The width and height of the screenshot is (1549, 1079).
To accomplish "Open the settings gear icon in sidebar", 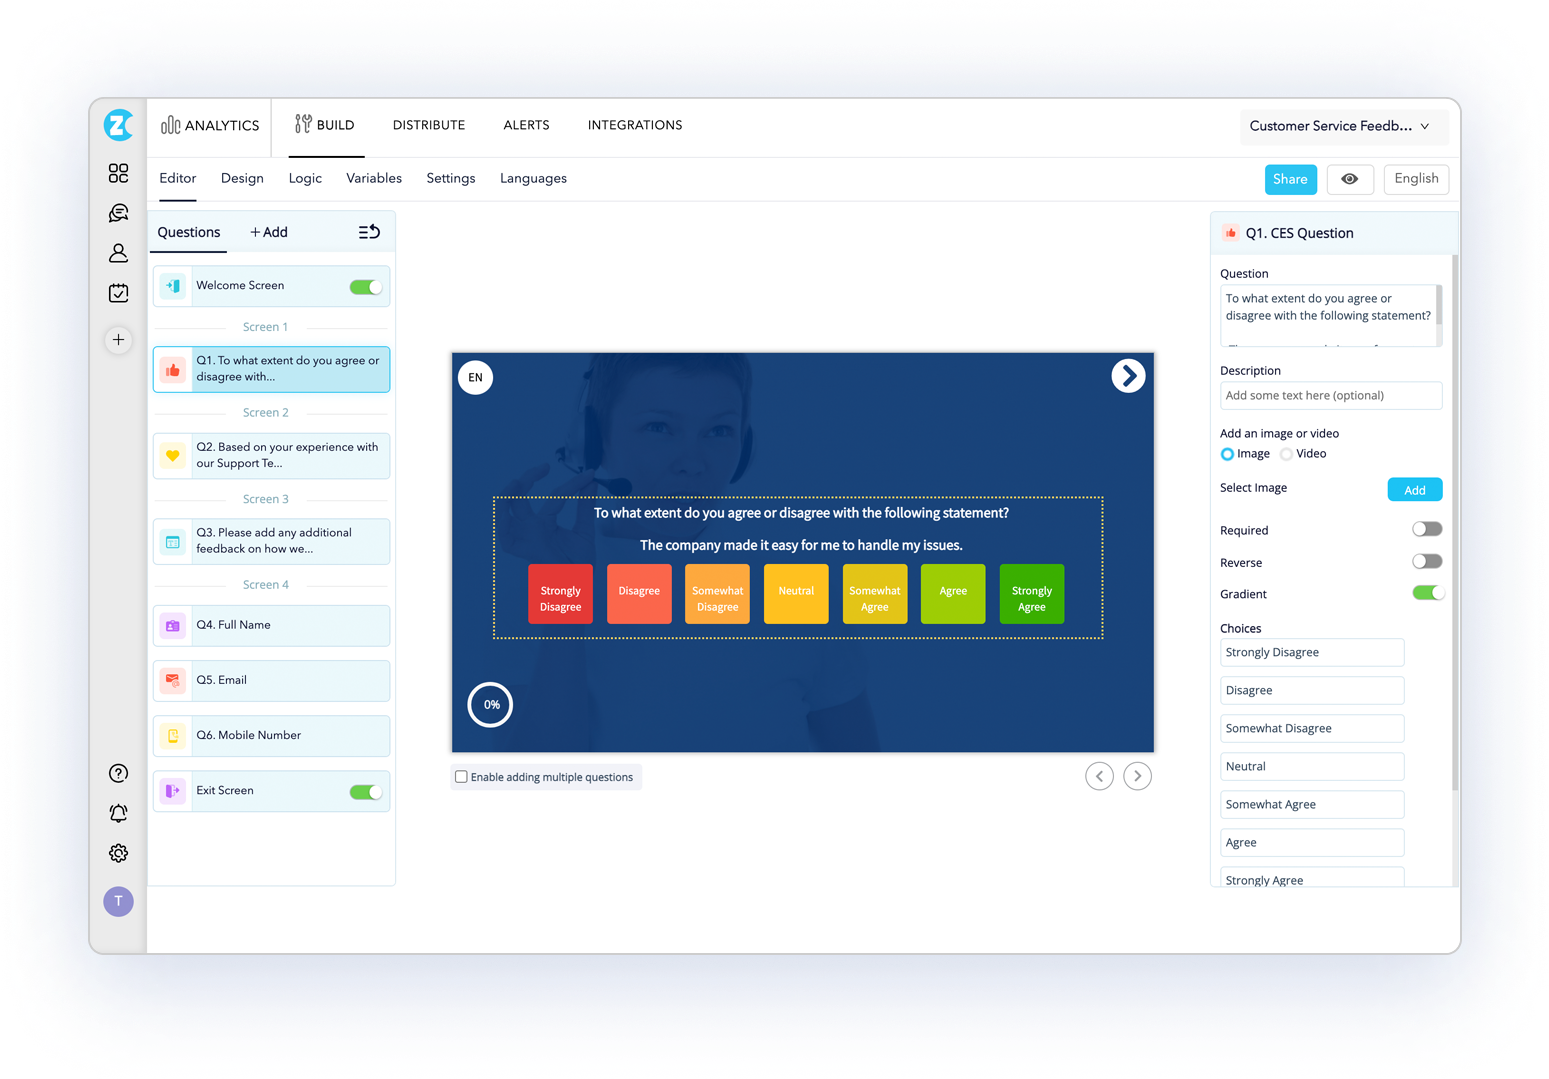I will click(x=118, y=853).
